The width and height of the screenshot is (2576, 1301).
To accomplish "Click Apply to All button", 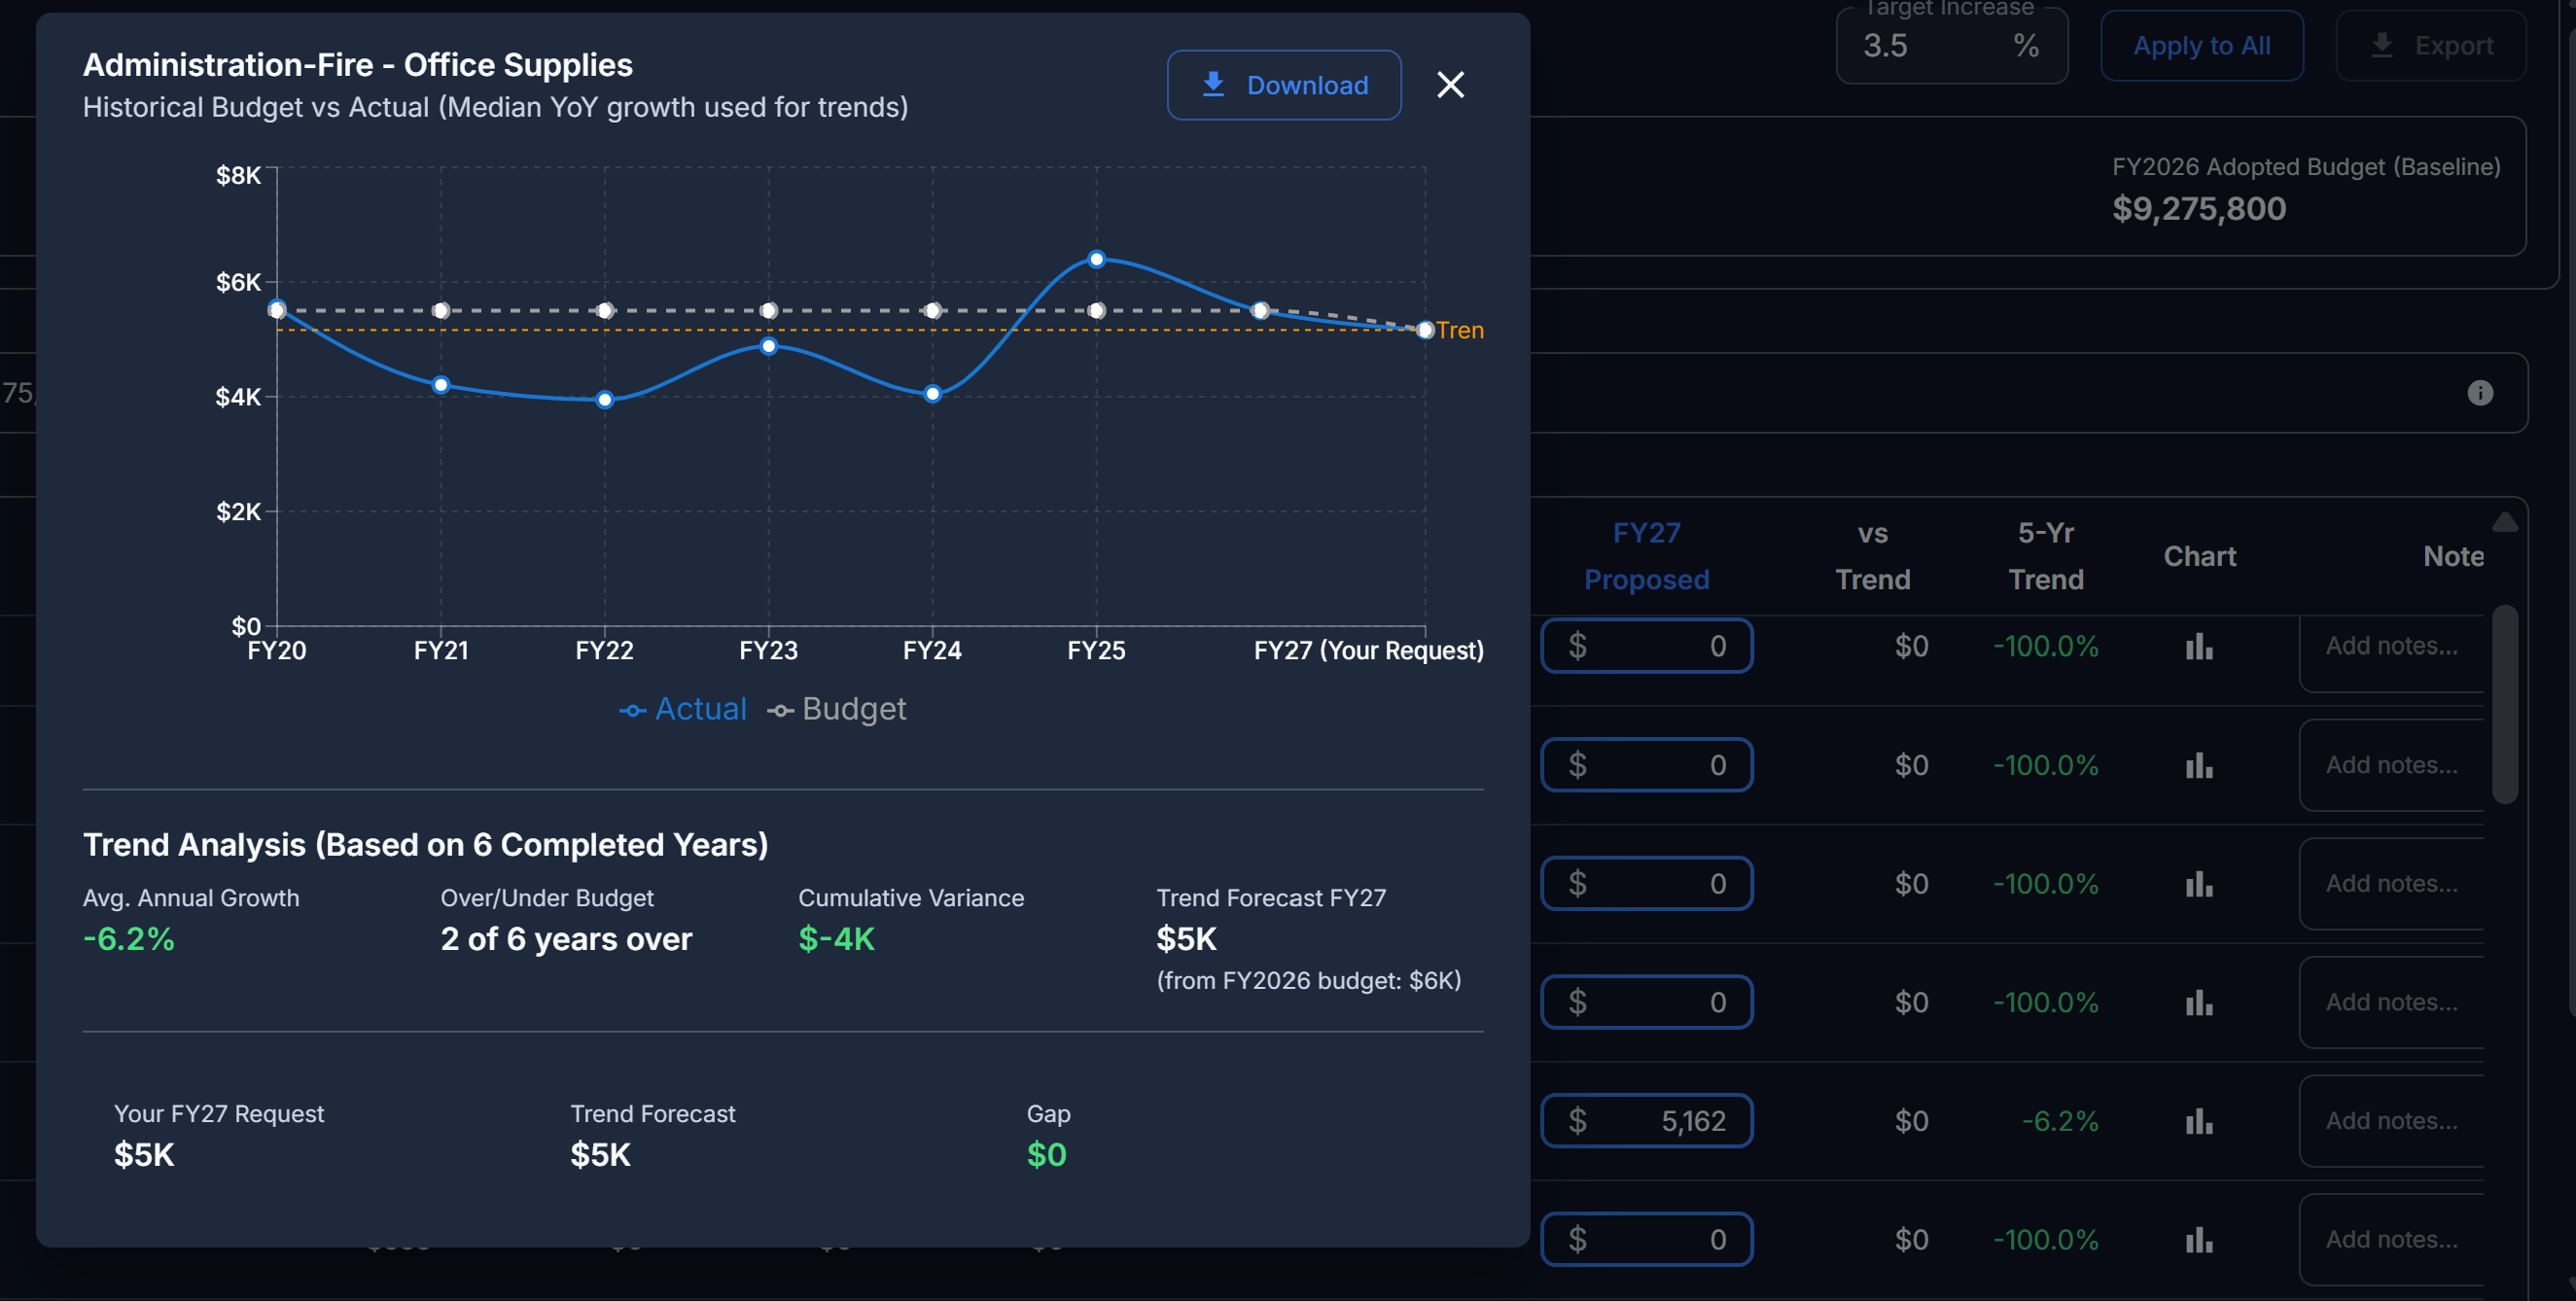I will point(2201,46).
